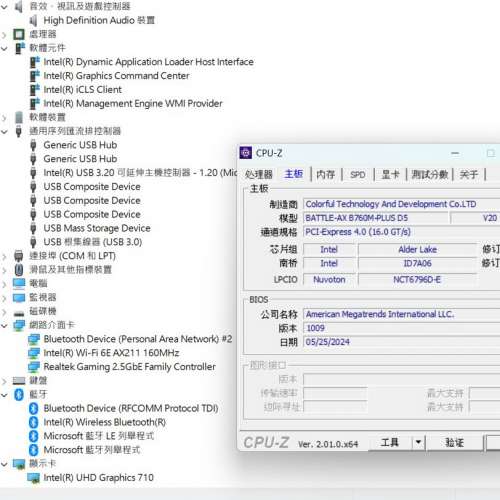
Task: Switch to the CPU-Z processor tab
Action: coord(259,174)
